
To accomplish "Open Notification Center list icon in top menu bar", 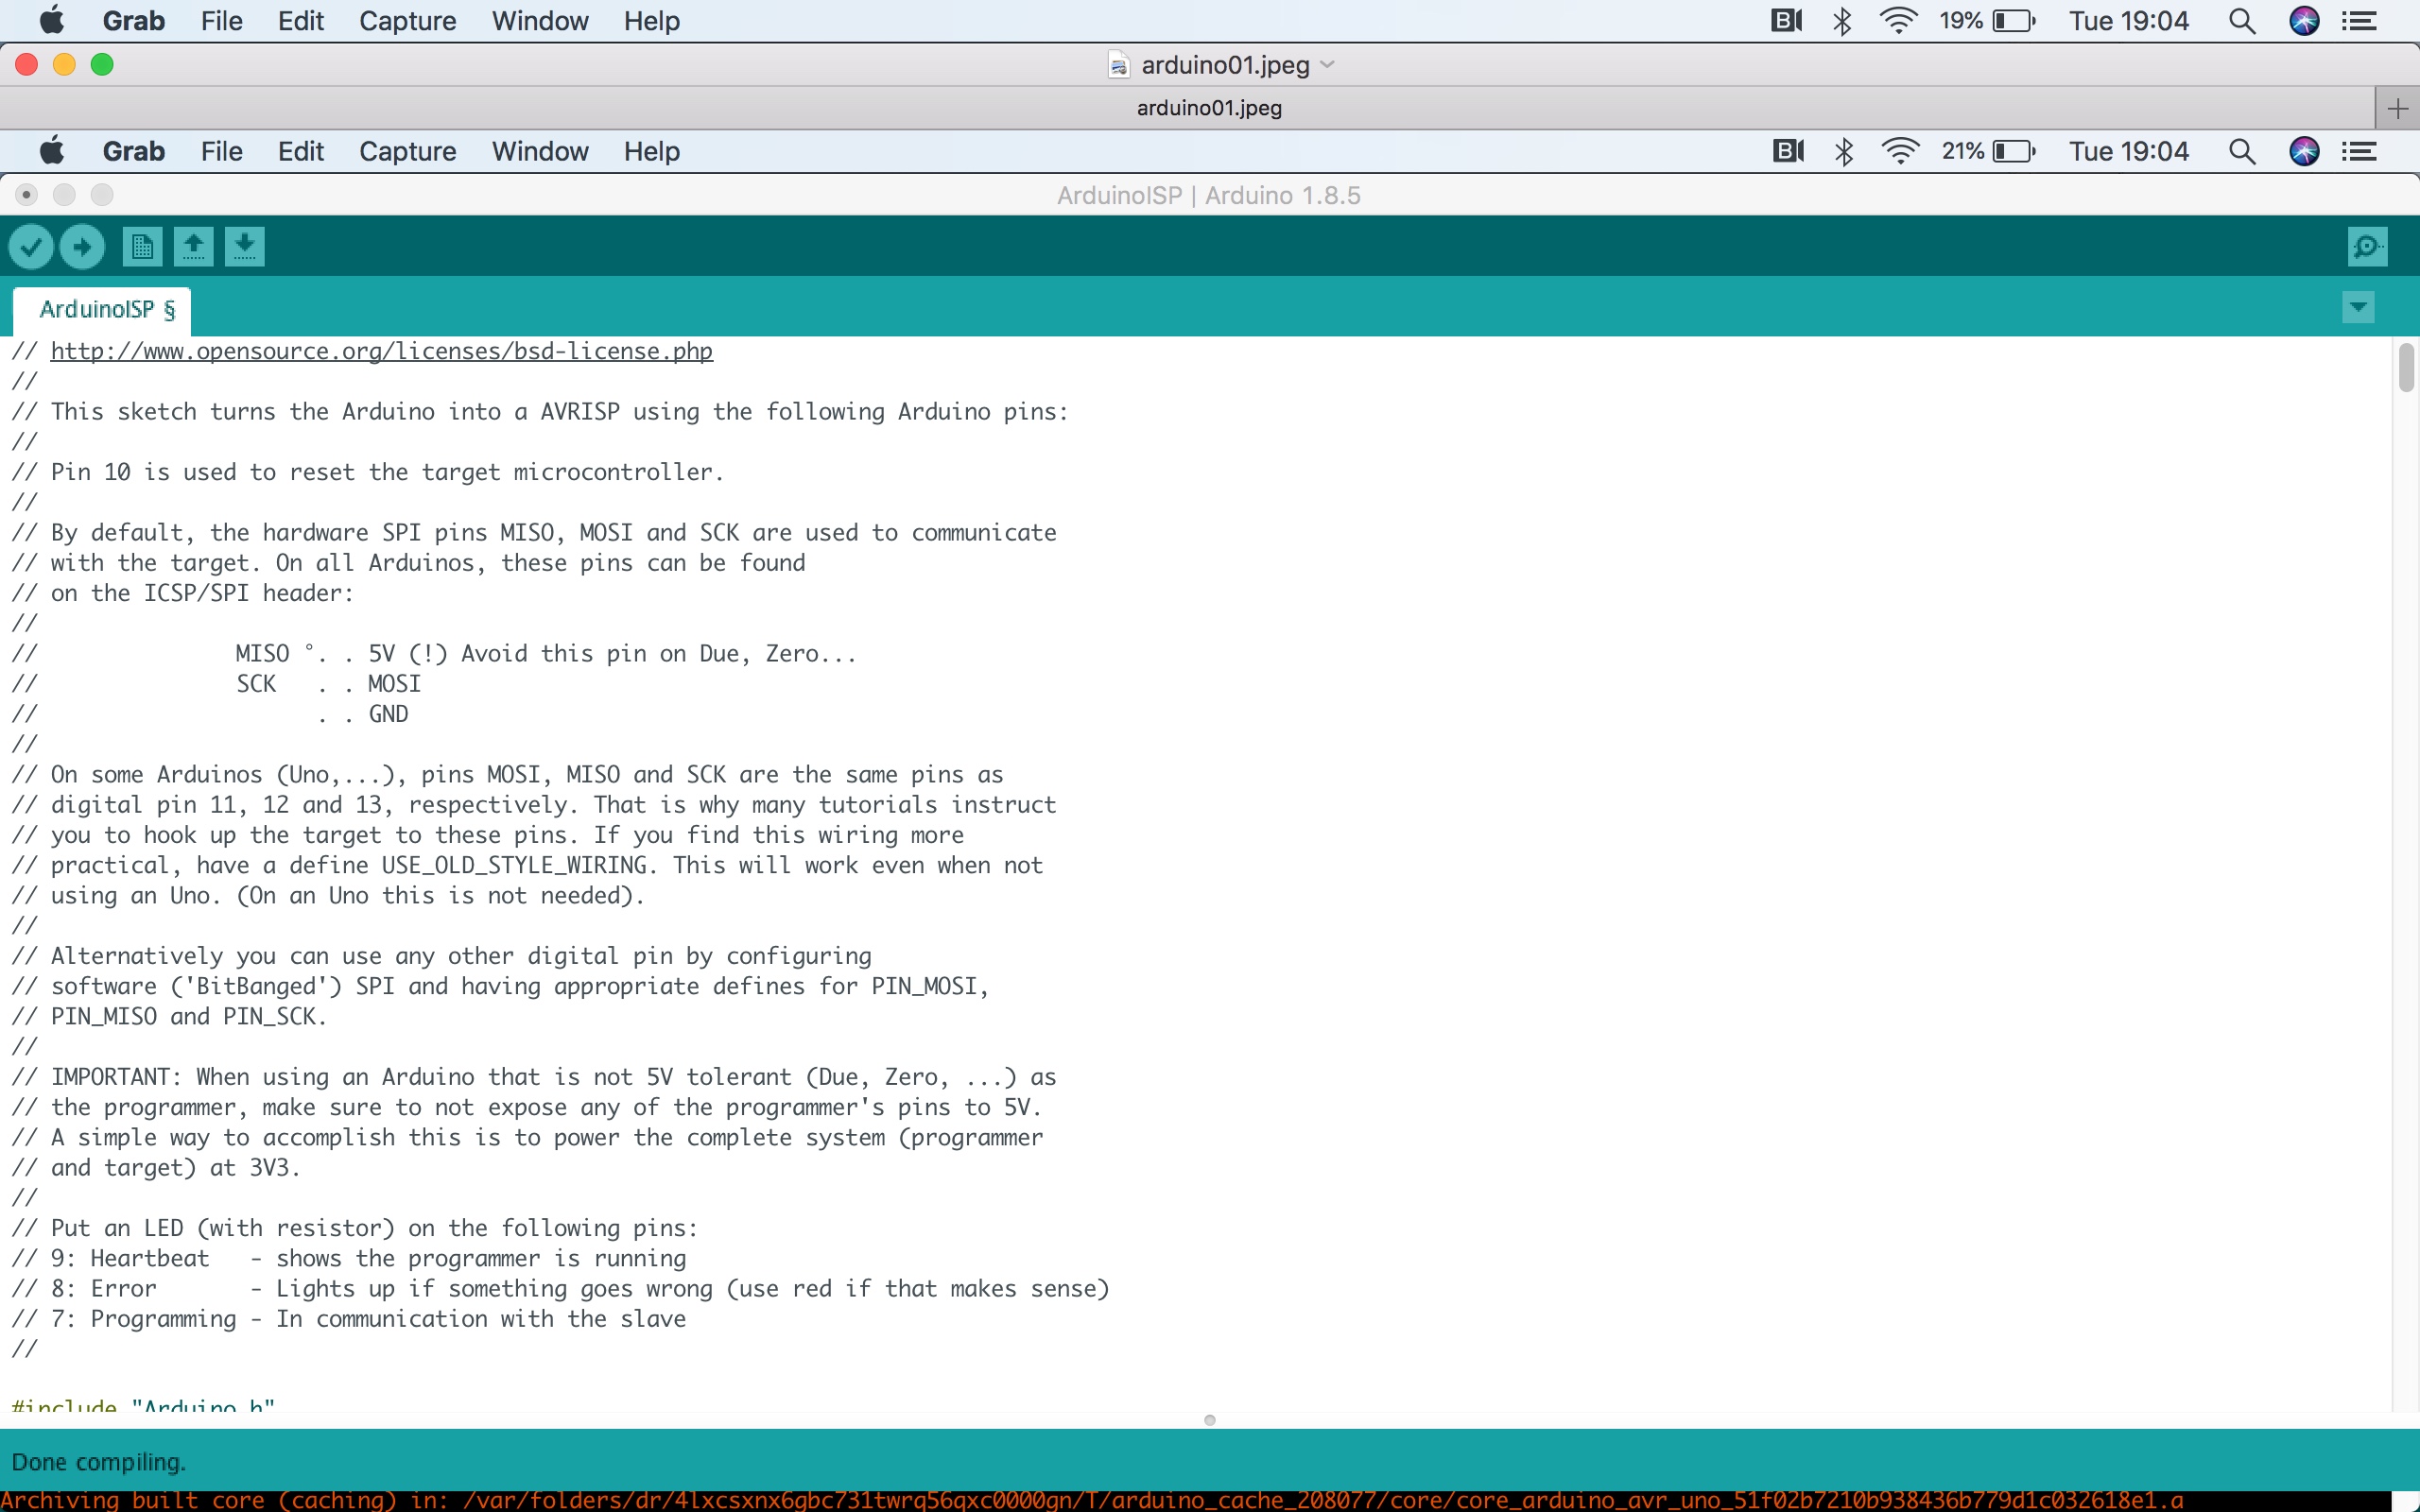I will pyautogui.click(x=2360, y=21).
